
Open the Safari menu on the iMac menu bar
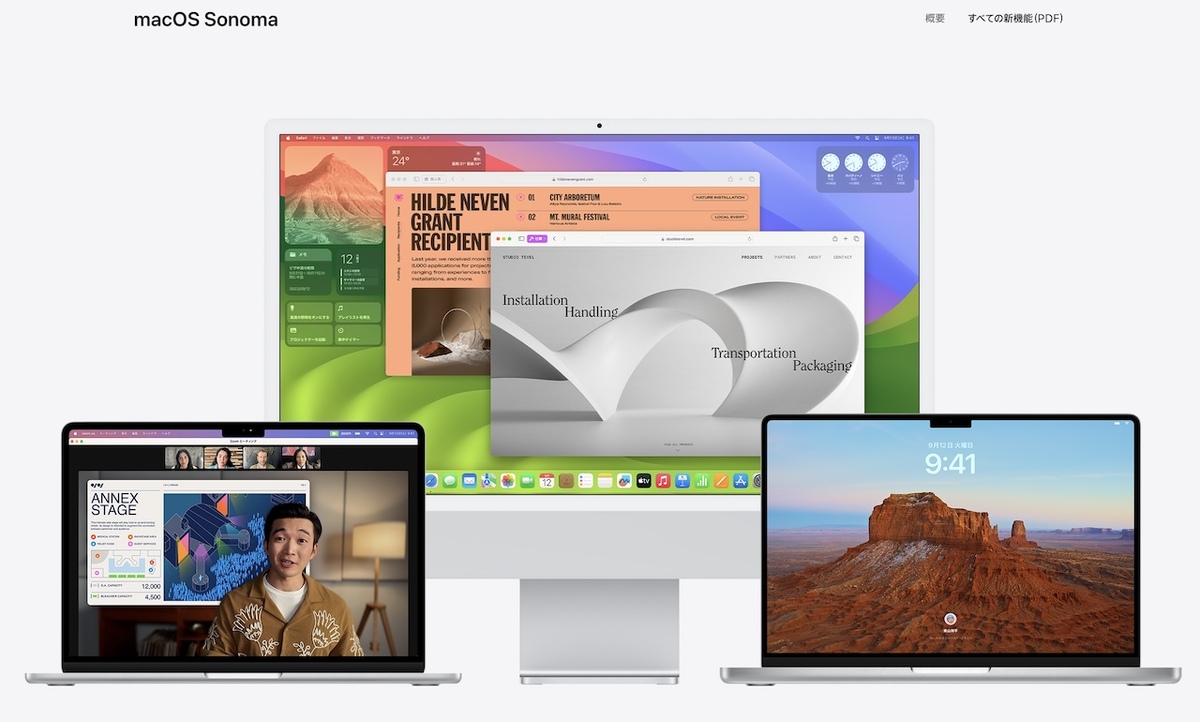(302, 138)
